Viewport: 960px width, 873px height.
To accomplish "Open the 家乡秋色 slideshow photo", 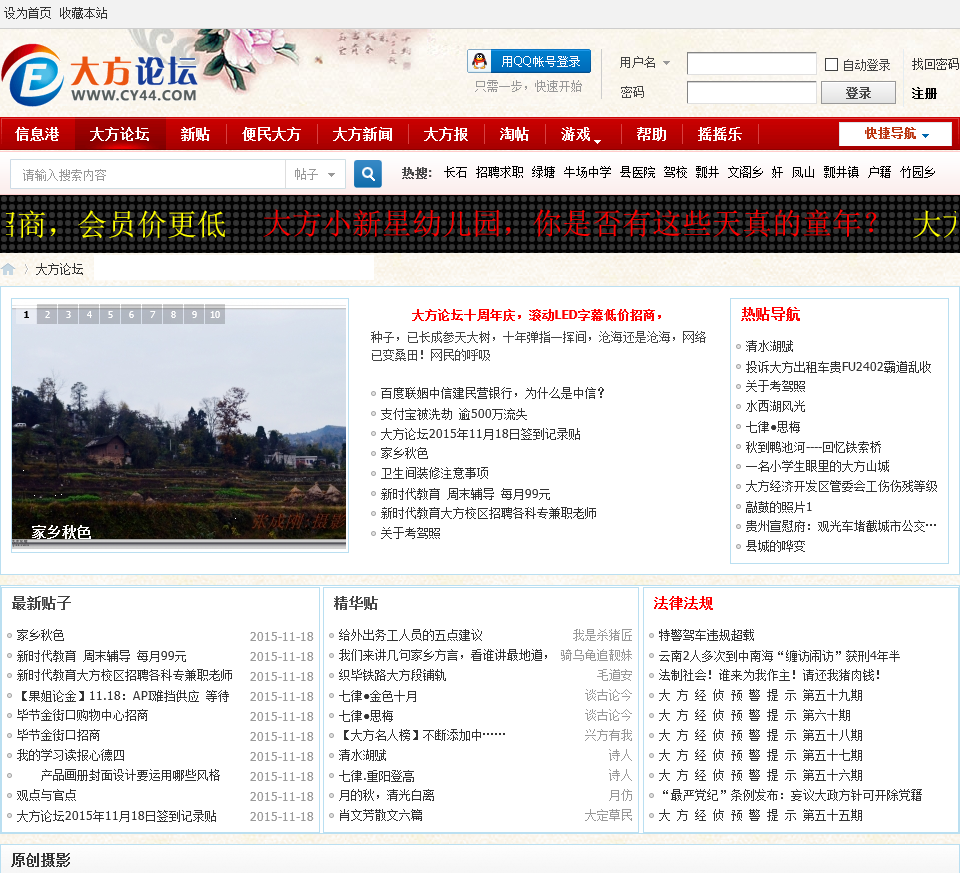I will tap(179, 425).
